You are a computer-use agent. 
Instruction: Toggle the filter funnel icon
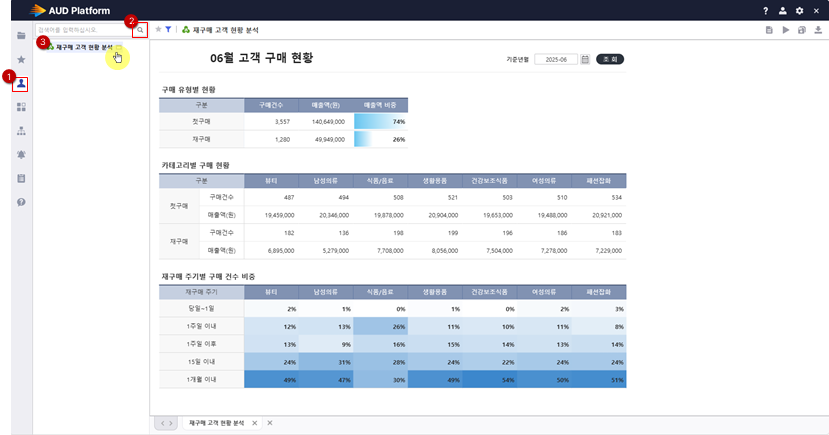[168, 30]
